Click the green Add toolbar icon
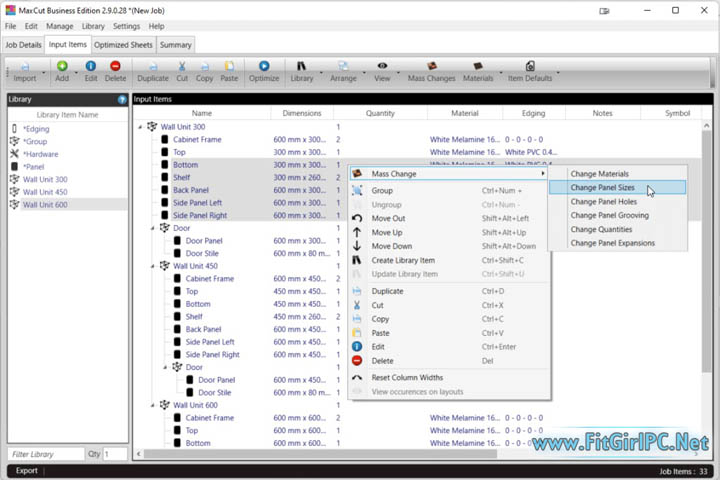This screenshot has width=720, height=480. [x=62, y=71]
